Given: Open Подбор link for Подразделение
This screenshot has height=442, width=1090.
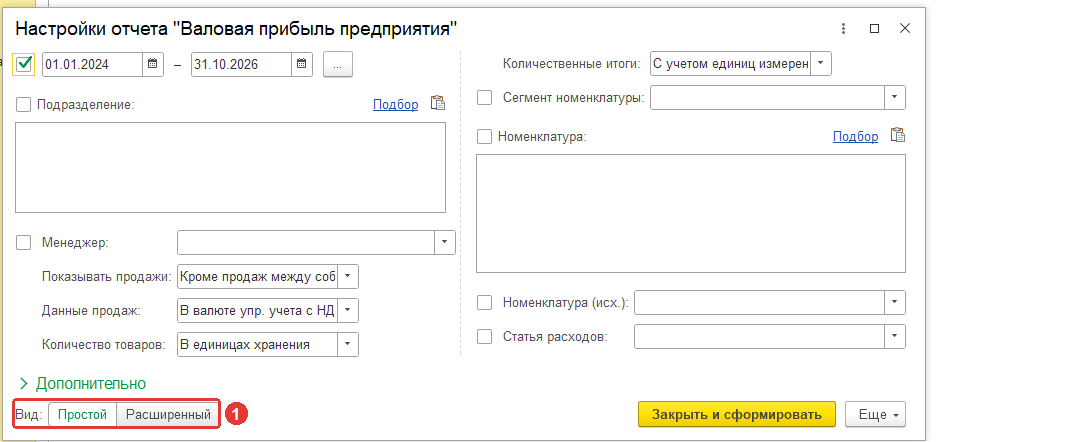Looking at the screenshot, I should [396, 104].
